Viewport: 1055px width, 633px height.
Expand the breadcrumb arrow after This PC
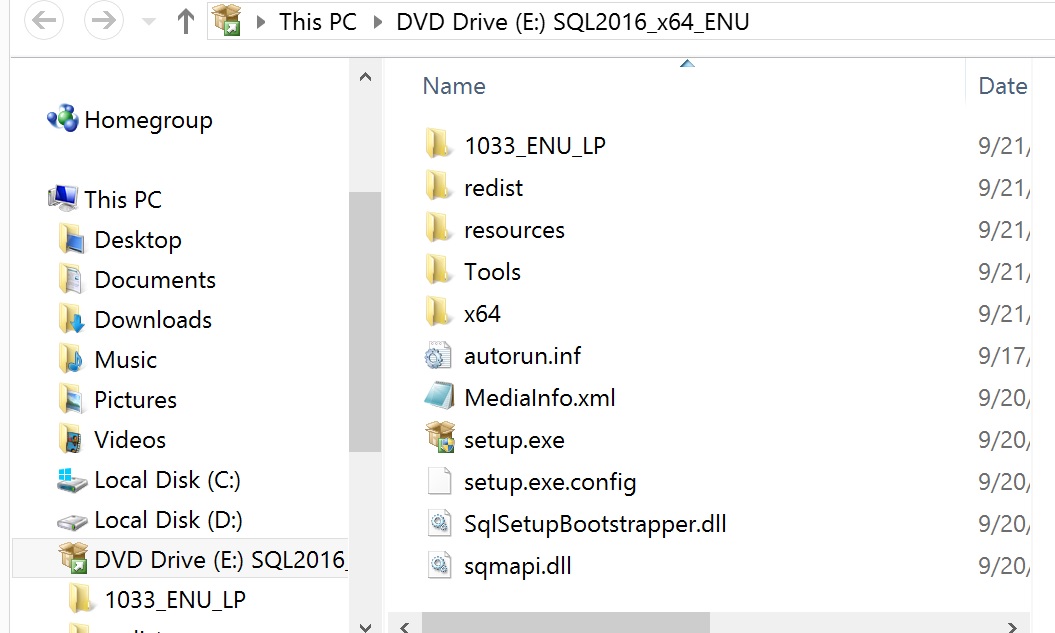pyautogui.click(x=377, y=22)
